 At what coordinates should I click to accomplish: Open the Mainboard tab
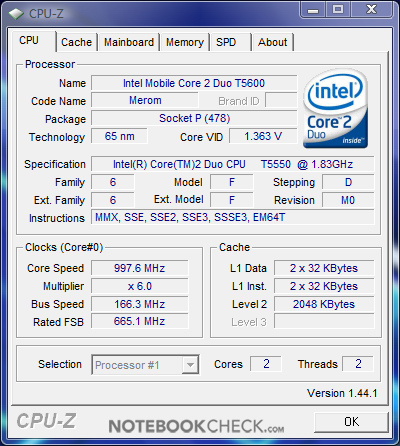point(129,42)
